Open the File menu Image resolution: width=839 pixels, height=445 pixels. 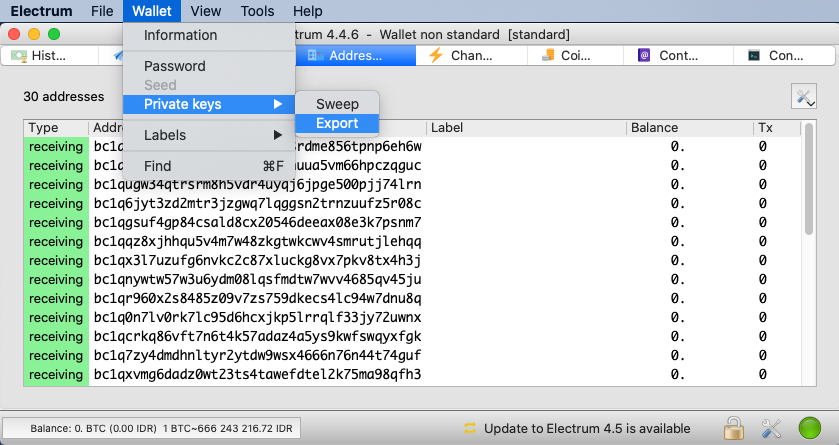(x=102, y=11)
